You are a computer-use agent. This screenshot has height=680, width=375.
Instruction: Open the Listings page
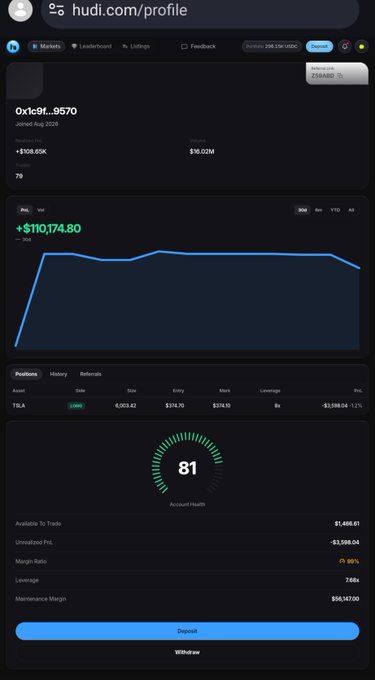136,46
